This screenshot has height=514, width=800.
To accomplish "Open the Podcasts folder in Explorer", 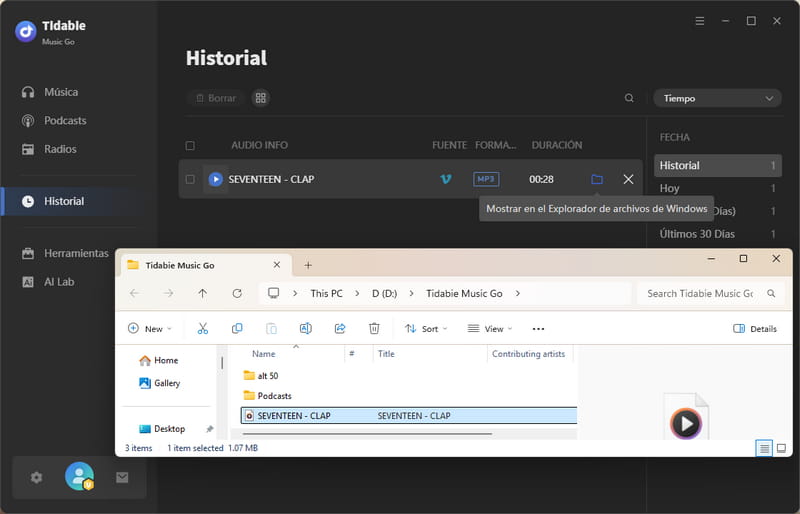I will pyautogui.click(x=274, y=396).
